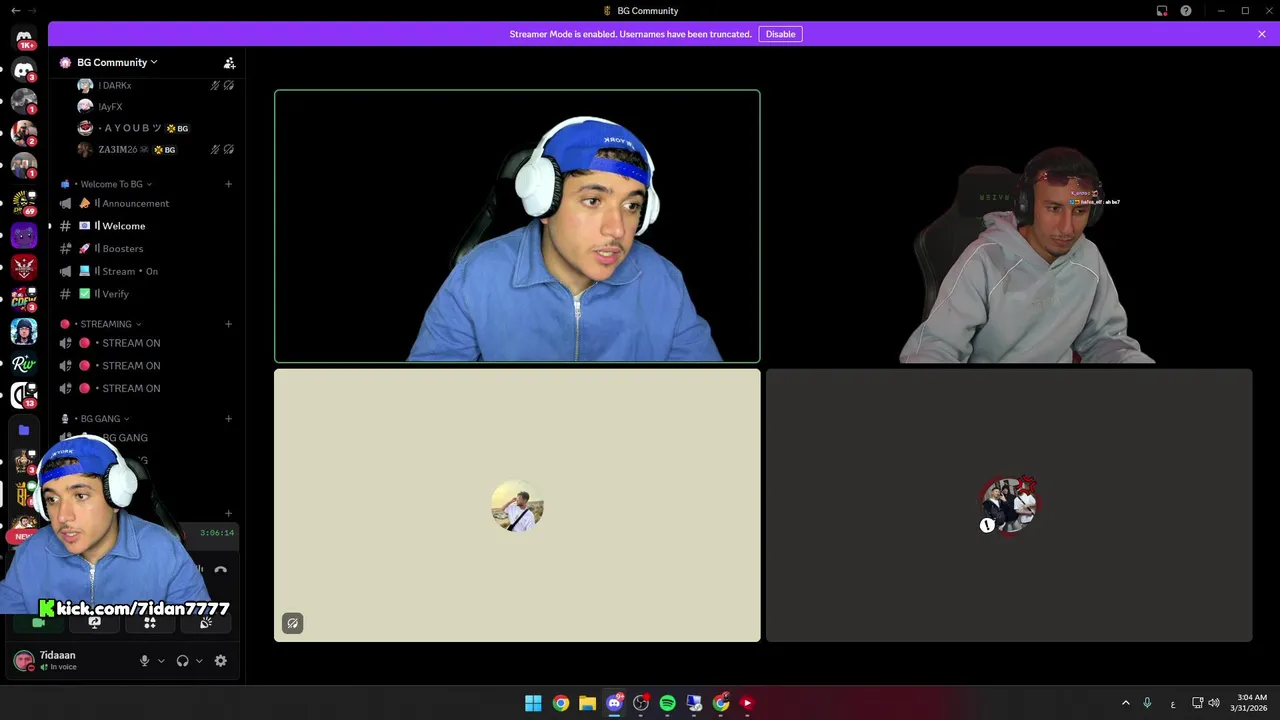Open headphone output options chevron

[199, 661]
